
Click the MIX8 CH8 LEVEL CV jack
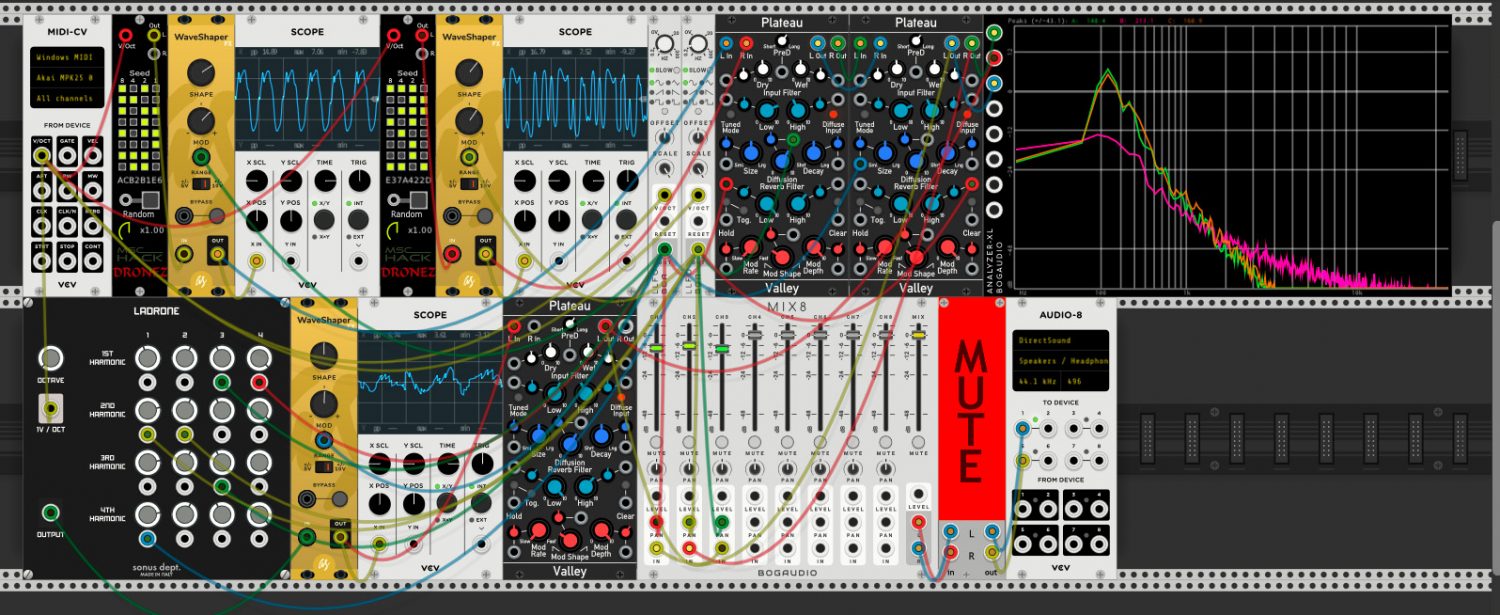[x=886, y=495]
